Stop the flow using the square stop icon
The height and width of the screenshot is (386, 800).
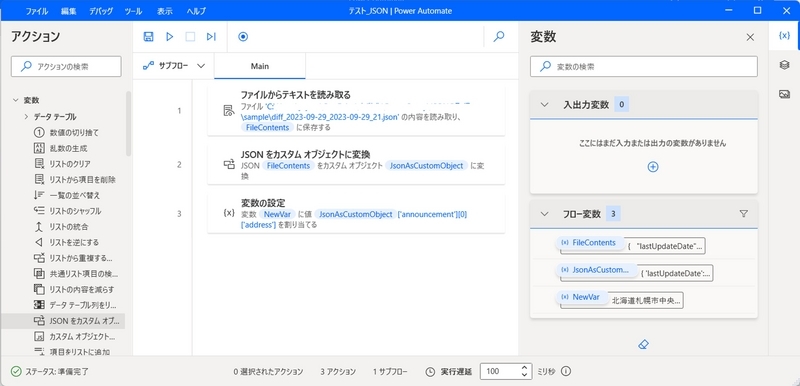[x=190, y=36]
